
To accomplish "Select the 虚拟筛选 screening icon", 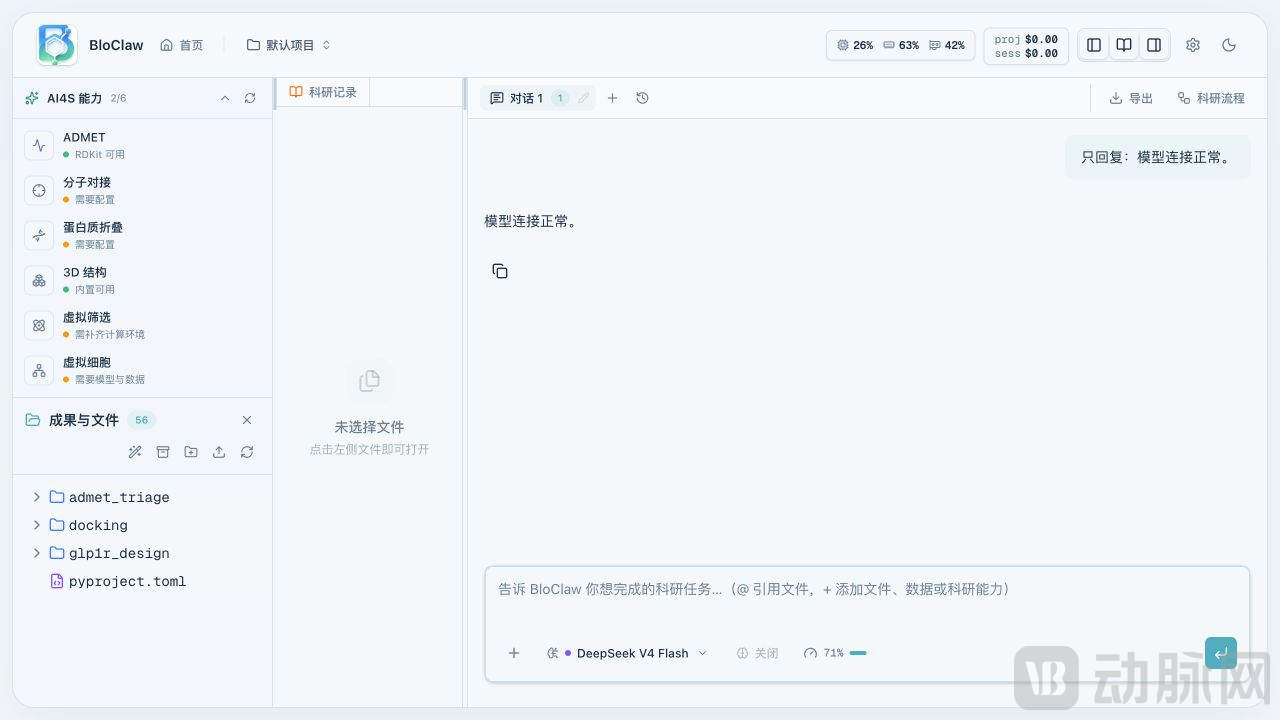I will 39,325.
